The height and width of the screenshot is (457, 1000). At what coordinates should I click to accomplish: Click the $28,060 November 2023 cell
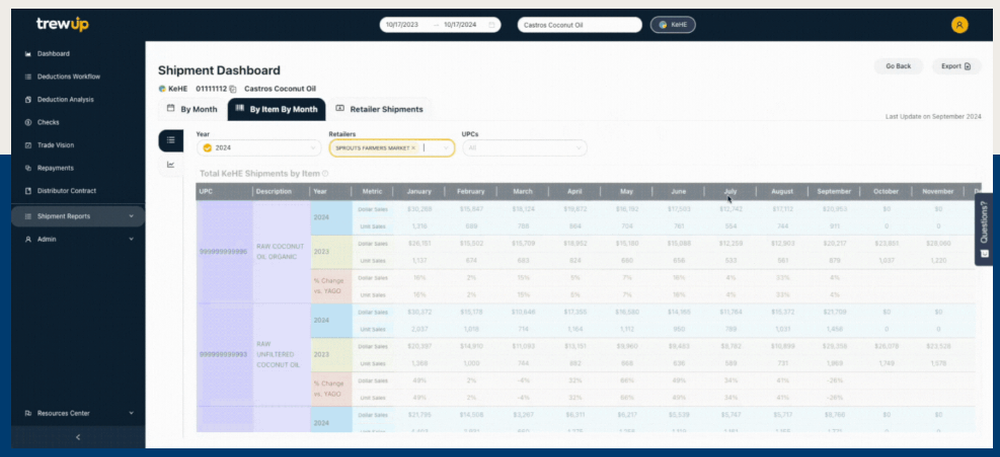938,243
